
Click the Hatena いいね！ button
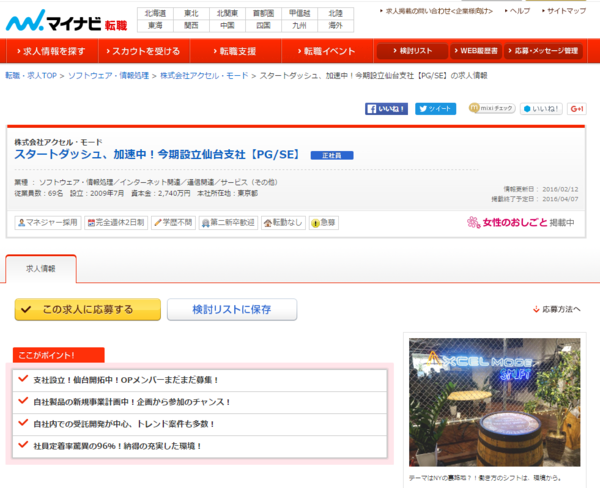[541, 109]
